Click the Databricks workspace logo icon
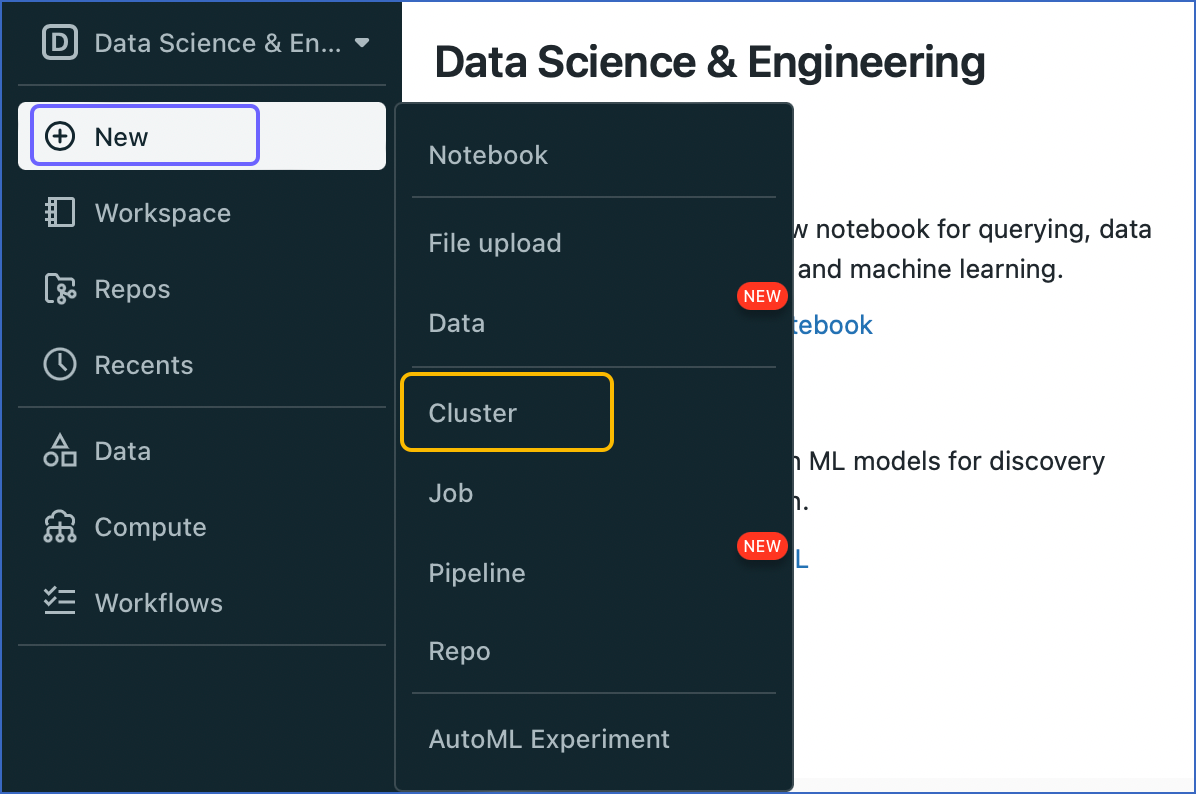Image resolution: width=1196 pixels, height=794 pixels. click(59, 42)
